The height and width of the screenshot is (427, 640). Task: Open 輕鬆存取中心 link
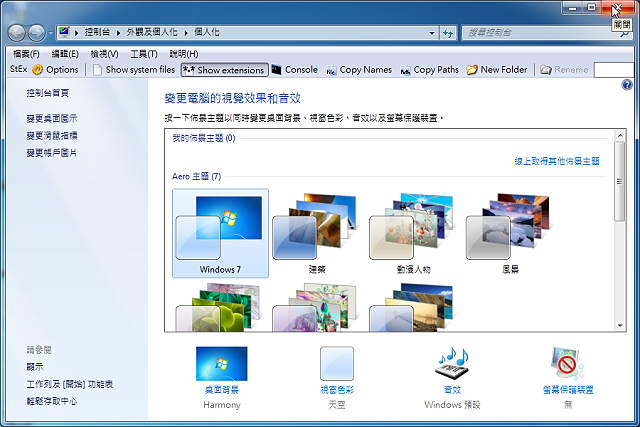tap(52, 401)
